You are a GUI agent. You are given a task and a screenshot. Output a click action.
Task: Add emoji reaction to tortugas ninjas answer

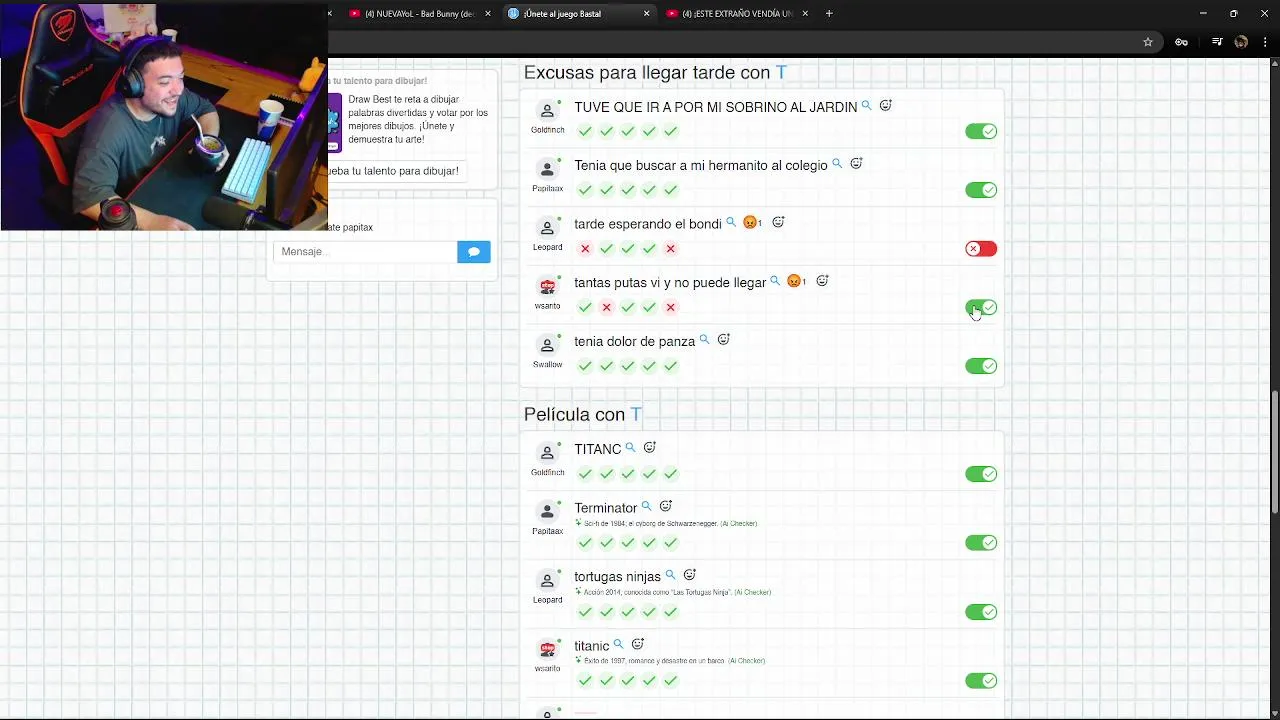coord(689,575)
